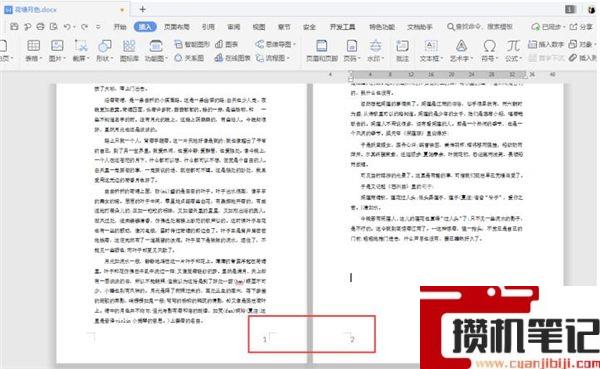Select the 插入 ribbon tab

(x=145, y=27)
